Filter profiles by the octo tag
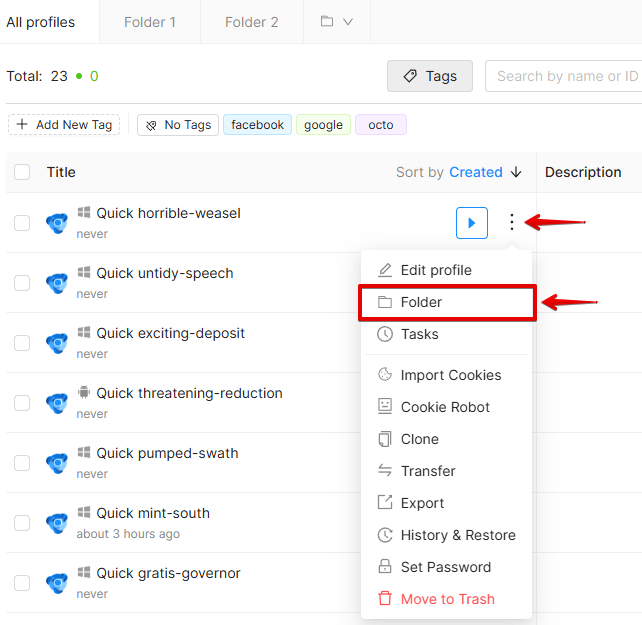 click(381, 125)
